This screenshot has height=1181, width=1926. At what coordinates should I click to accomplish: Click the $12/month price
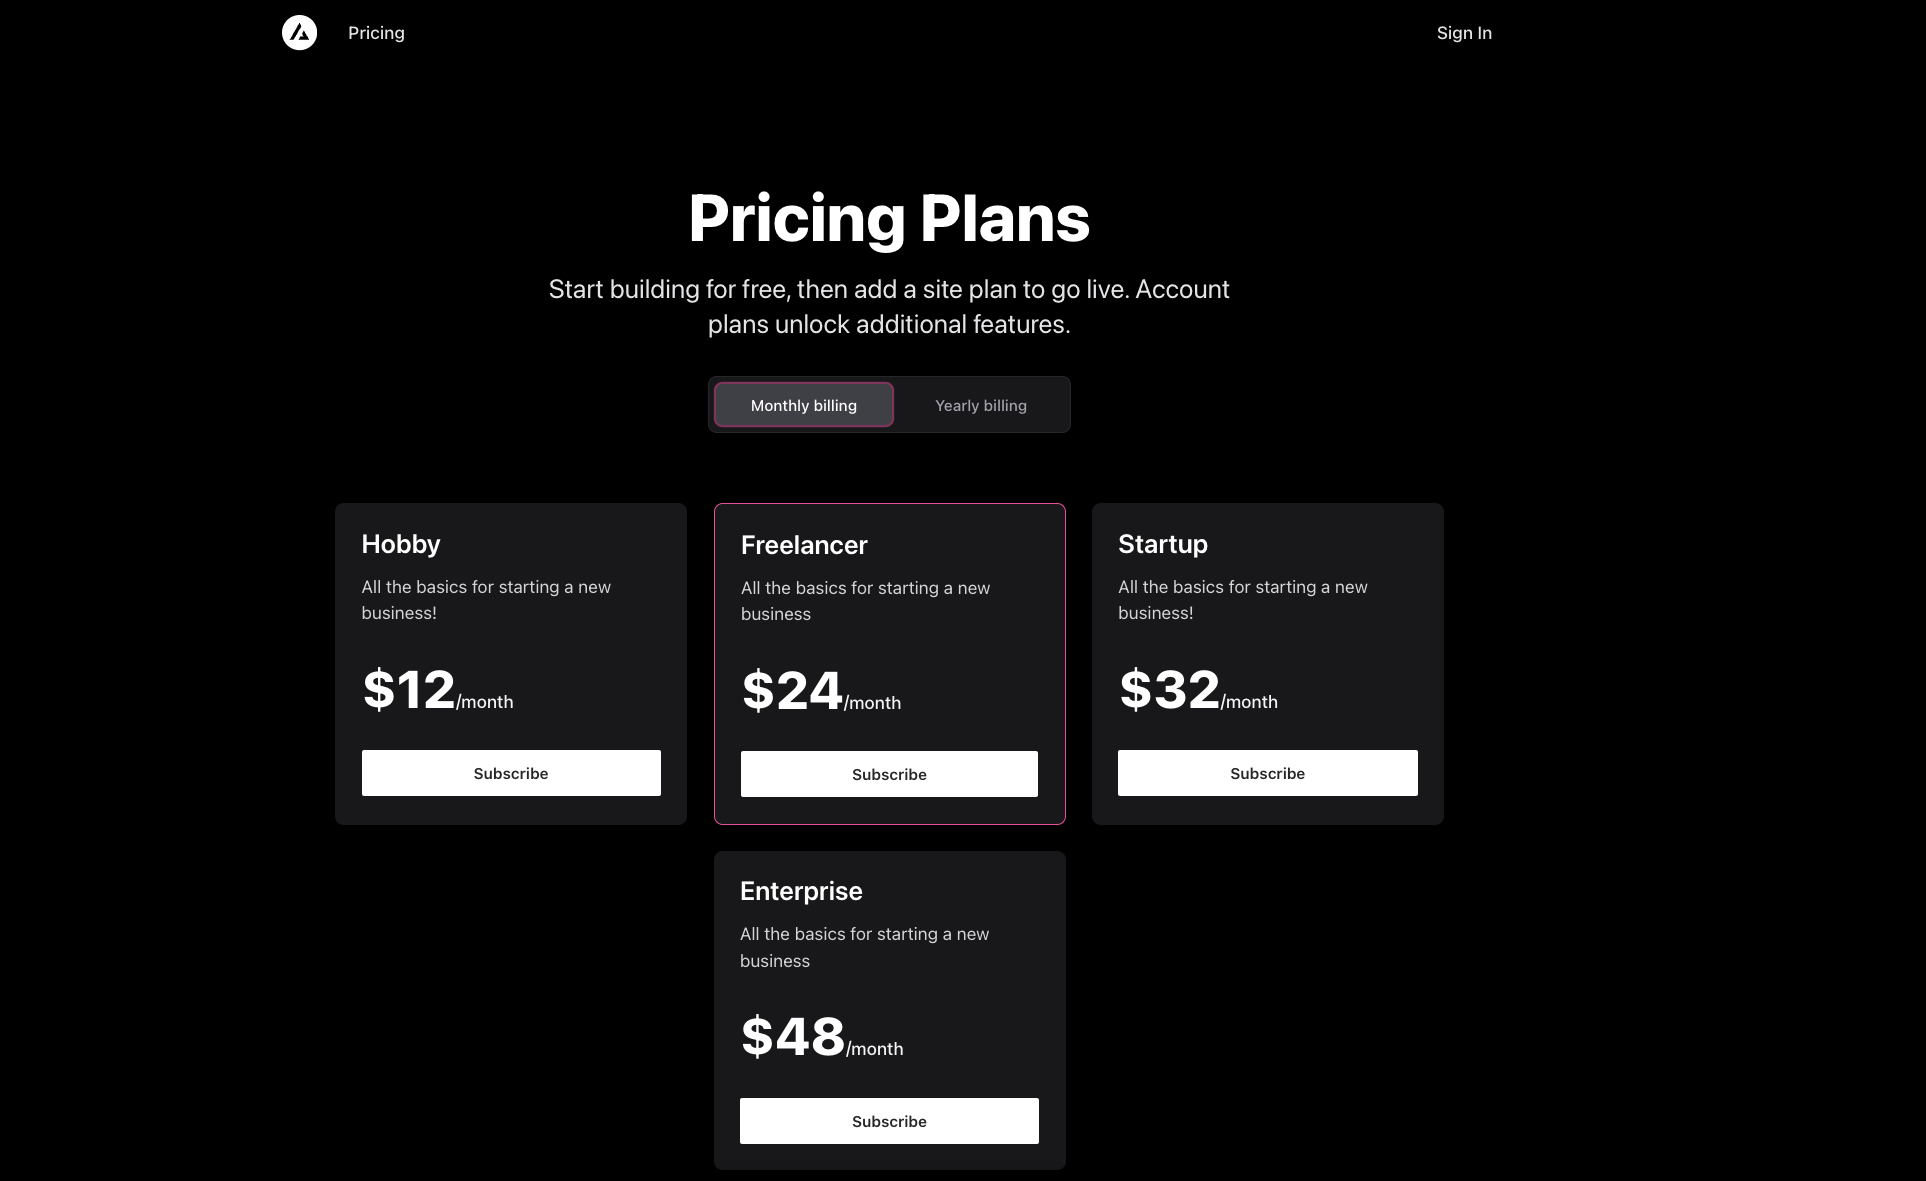[x=438, y=690]
